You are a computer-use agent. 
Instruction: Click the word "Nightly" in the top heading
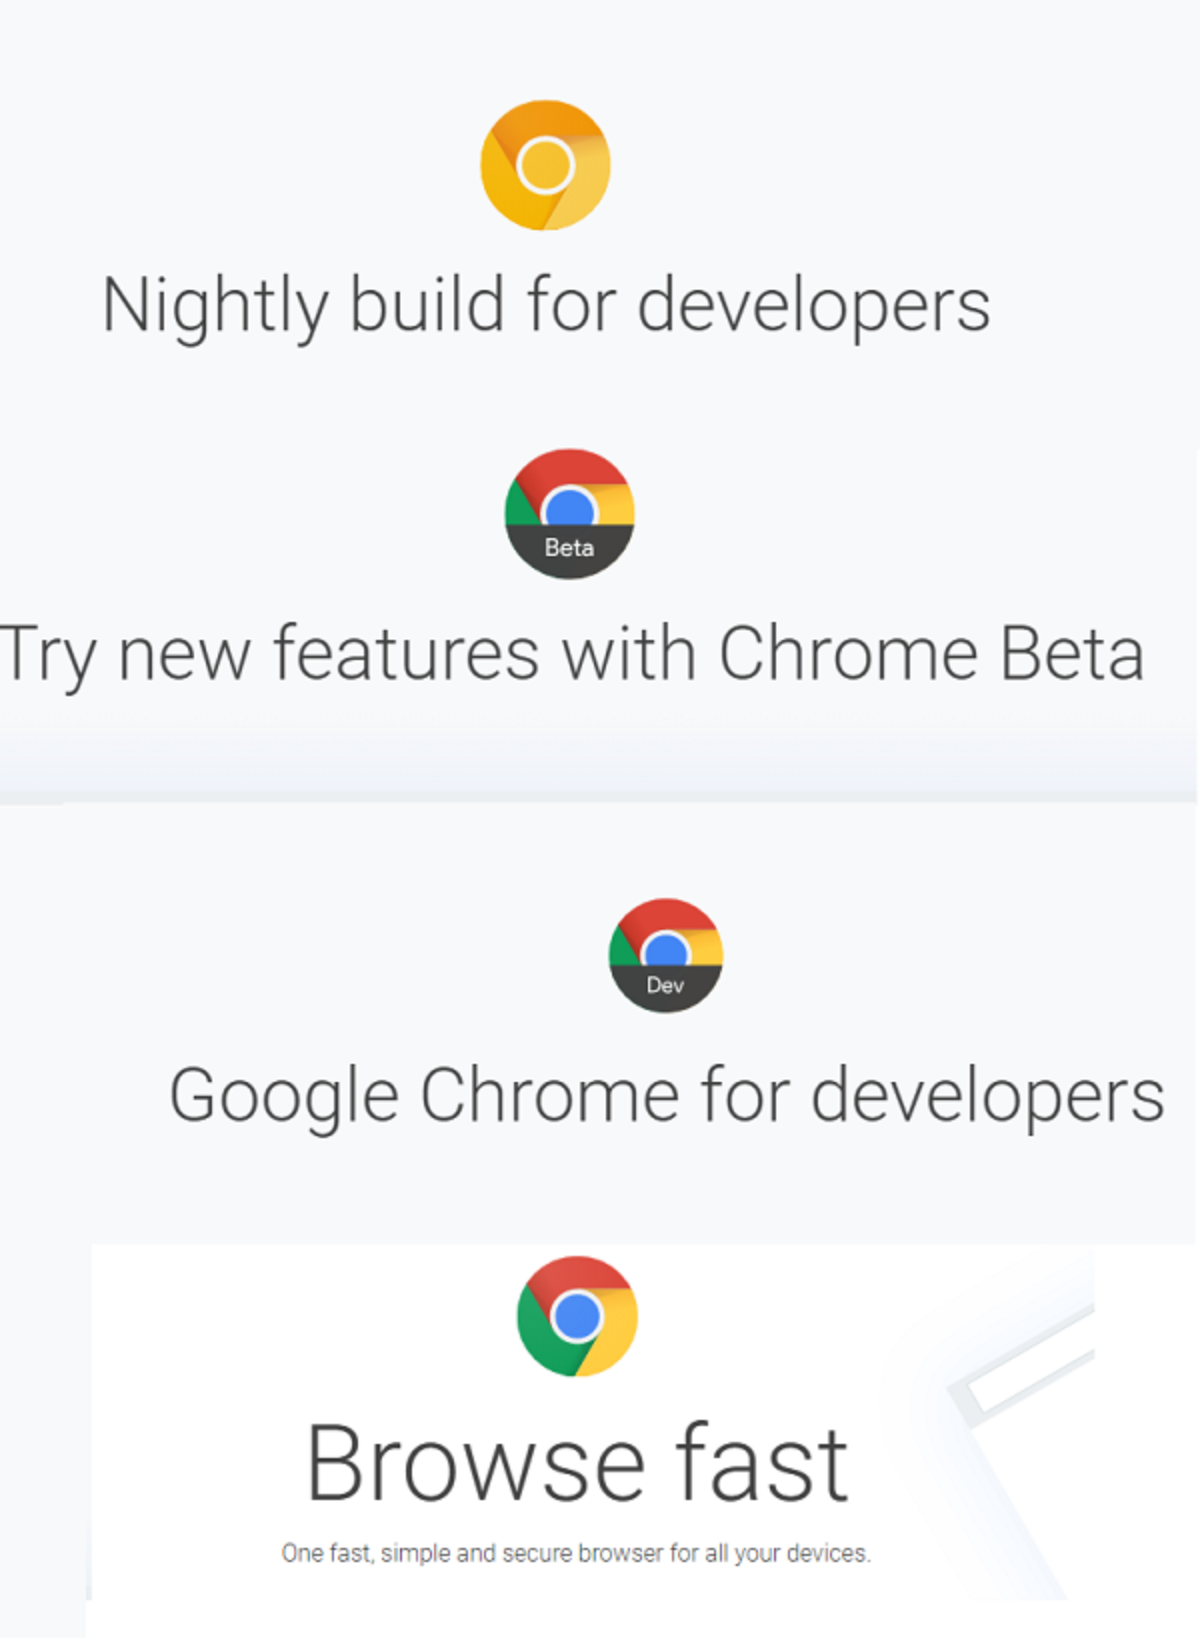[x=214, y=305]
